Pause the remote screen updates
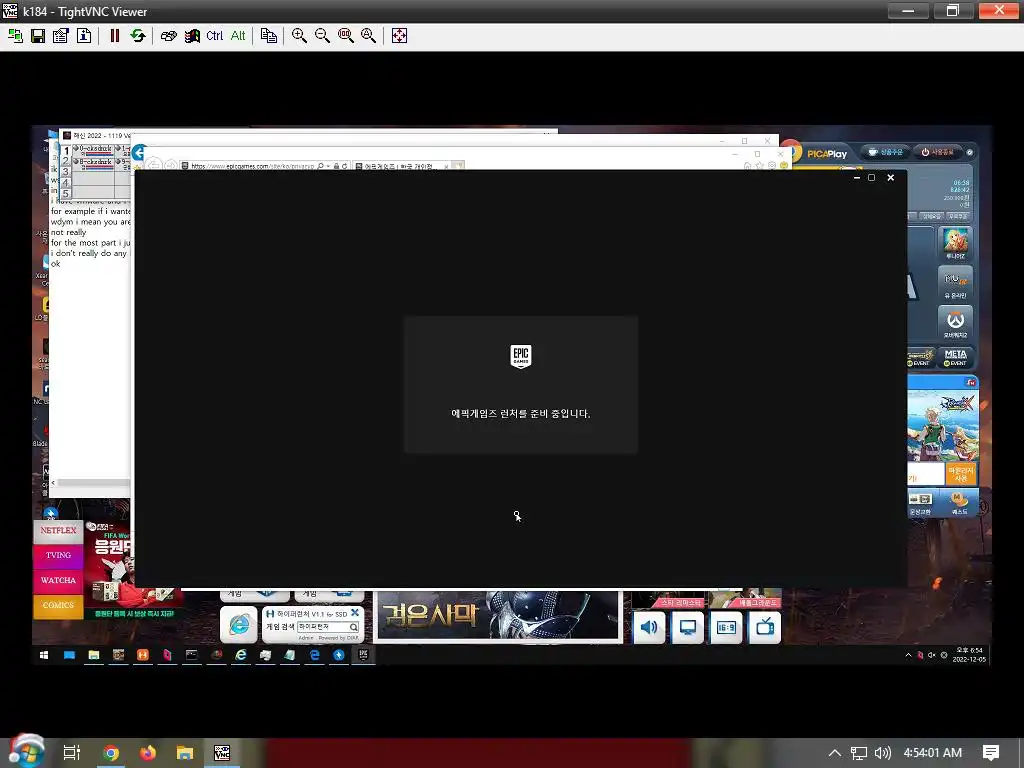 (115, 36)
